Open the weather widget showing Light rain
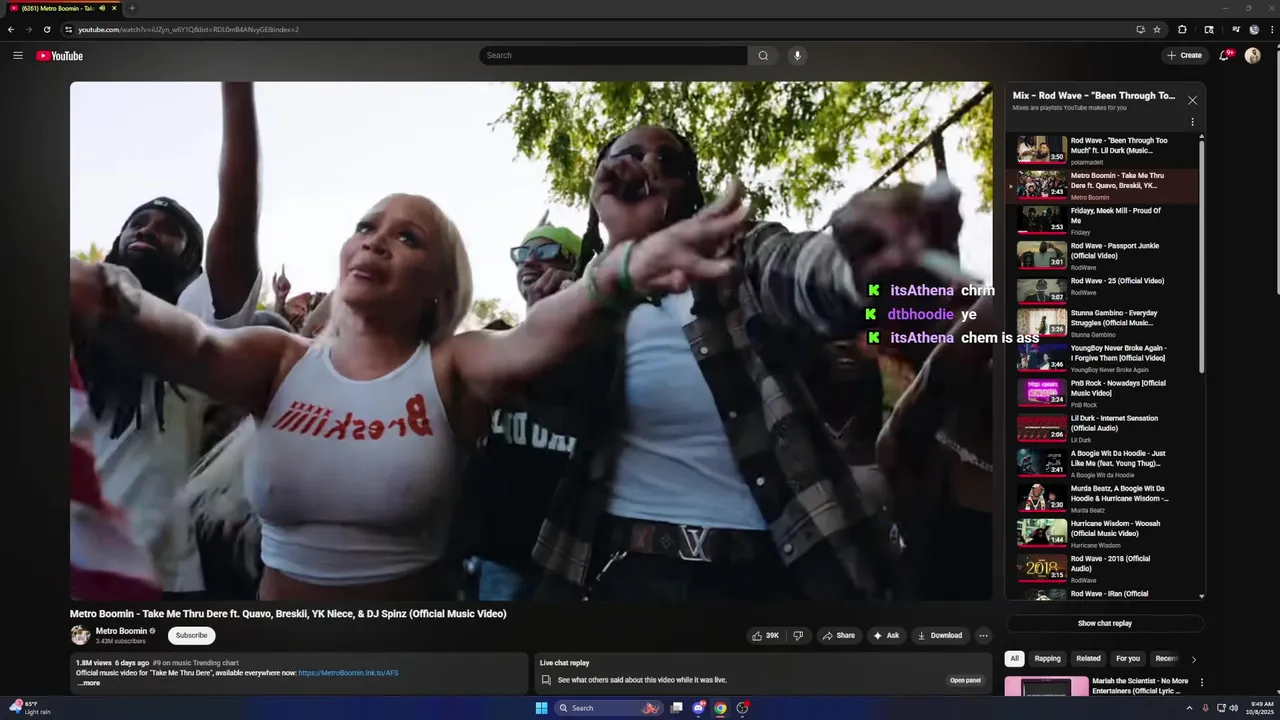1280x720 pixels. point(30,708)
